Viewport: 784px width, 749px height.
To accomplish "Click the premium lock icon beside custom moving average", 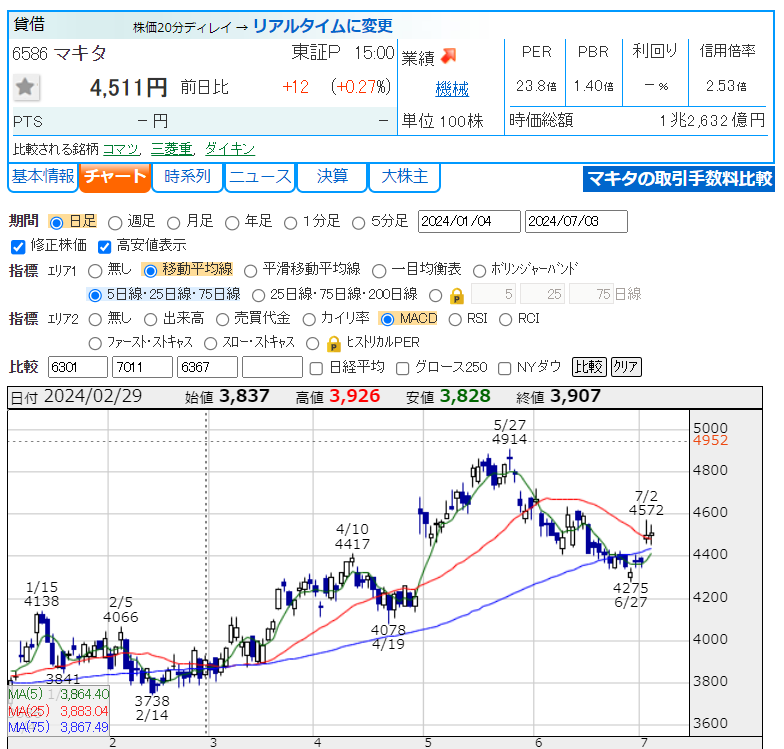I will [456, 296].
